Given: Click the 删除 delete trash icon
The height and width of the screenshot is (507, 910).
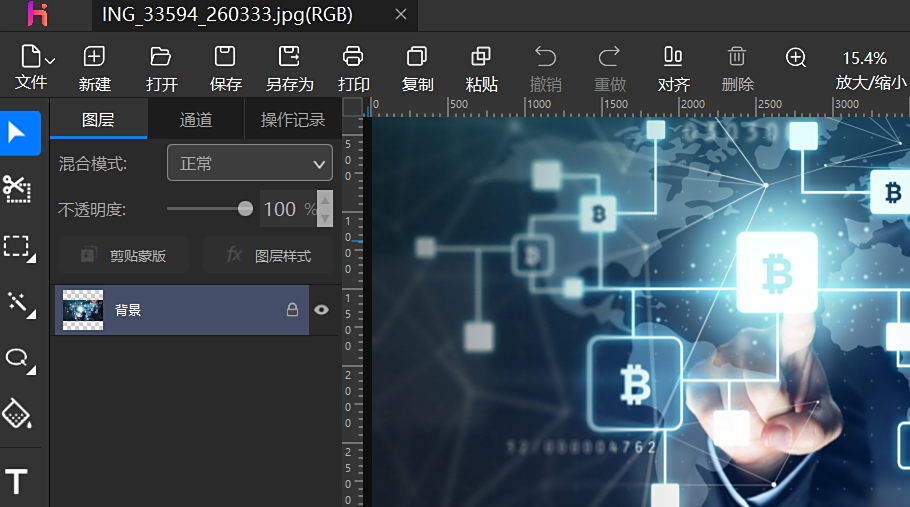Looking at the screenshot, I should [x=737, y=57].
